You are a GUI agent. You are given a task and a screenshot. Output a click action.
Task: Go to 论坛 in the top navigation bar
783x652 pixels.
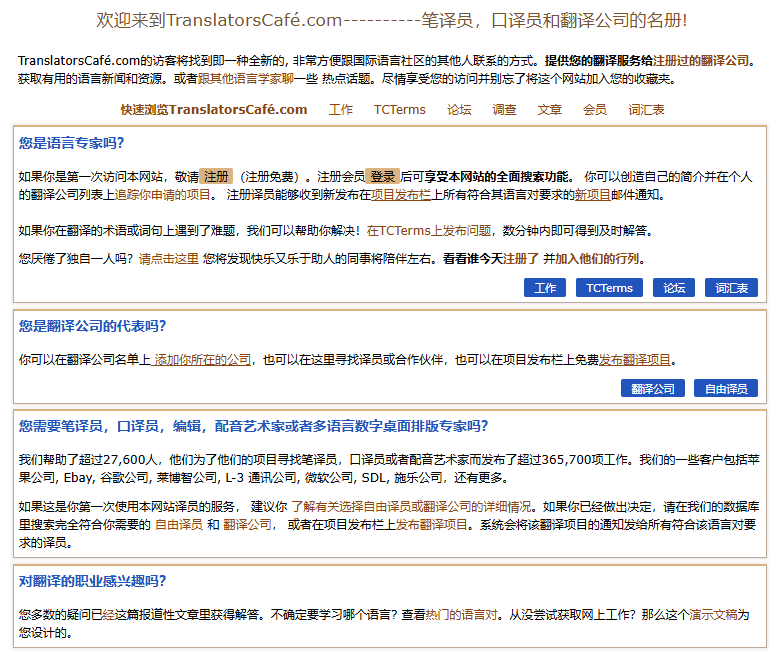tap(459, 110)
